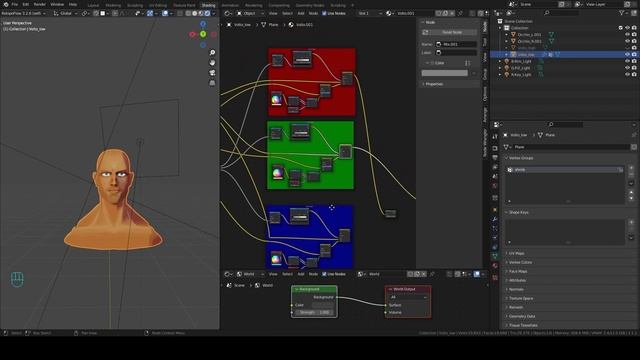Click node Name field Mix.001

(456, 44)
